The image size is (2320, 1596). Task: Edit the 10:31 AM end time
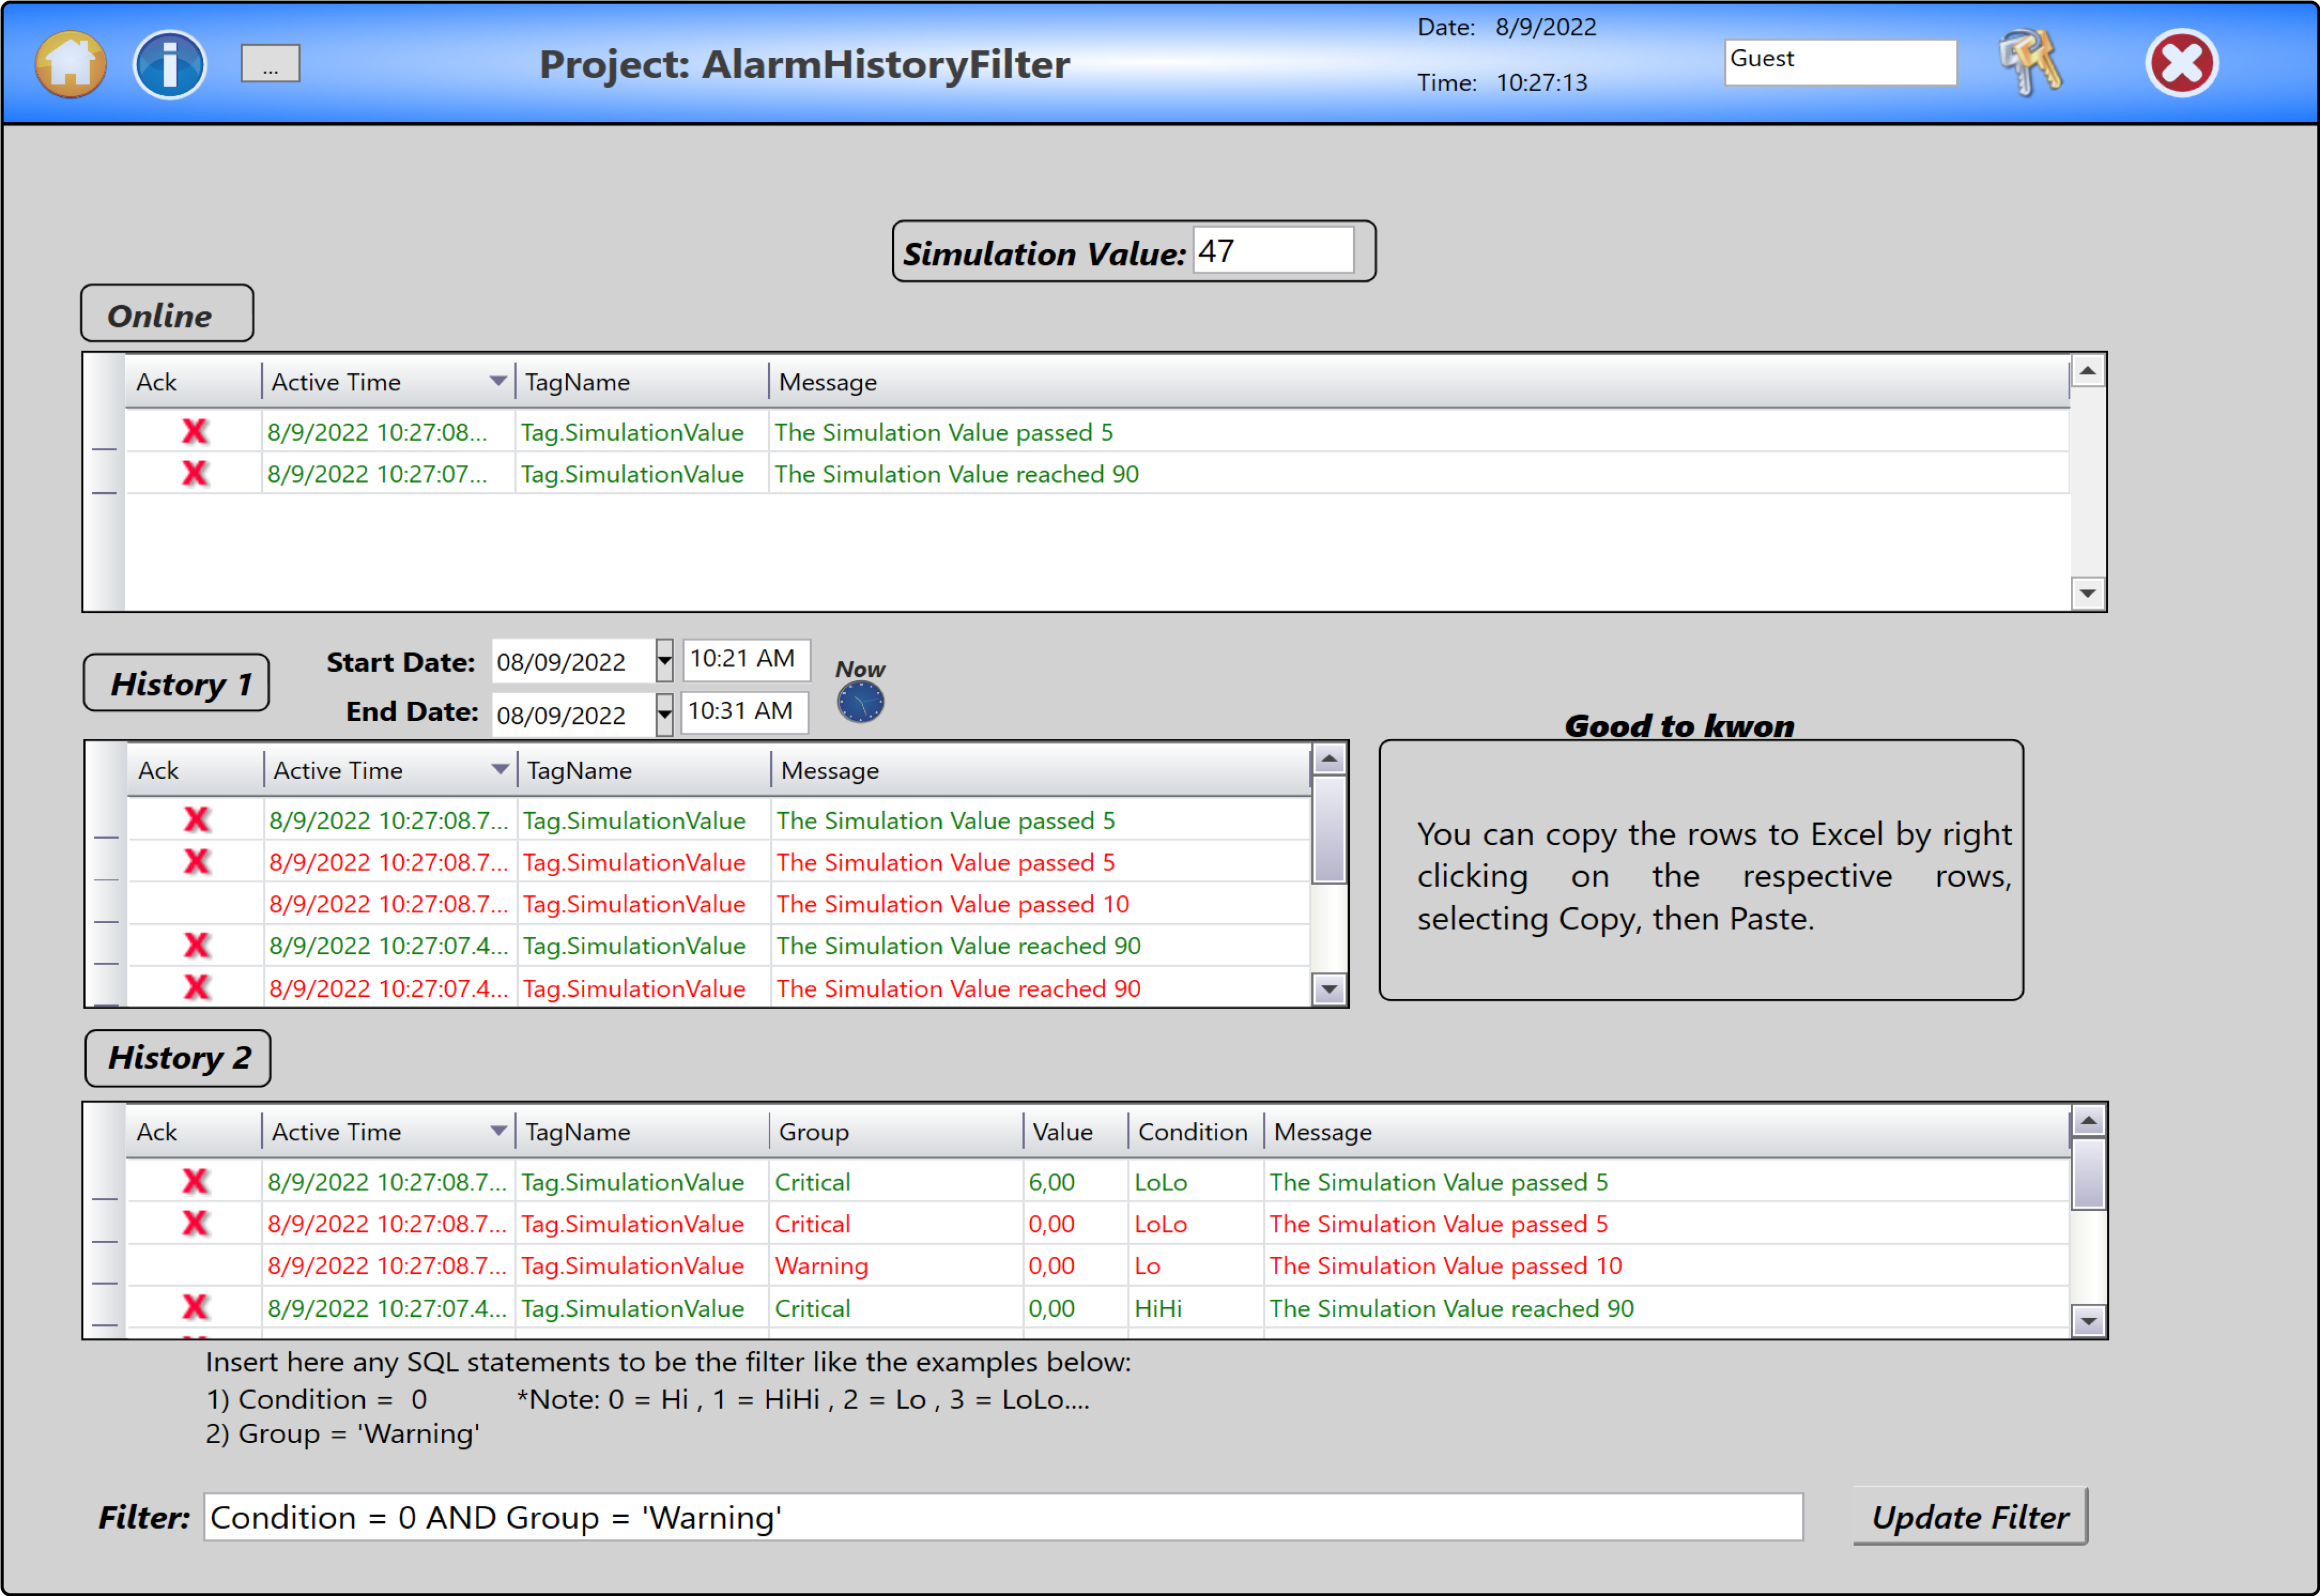point(745,712)
